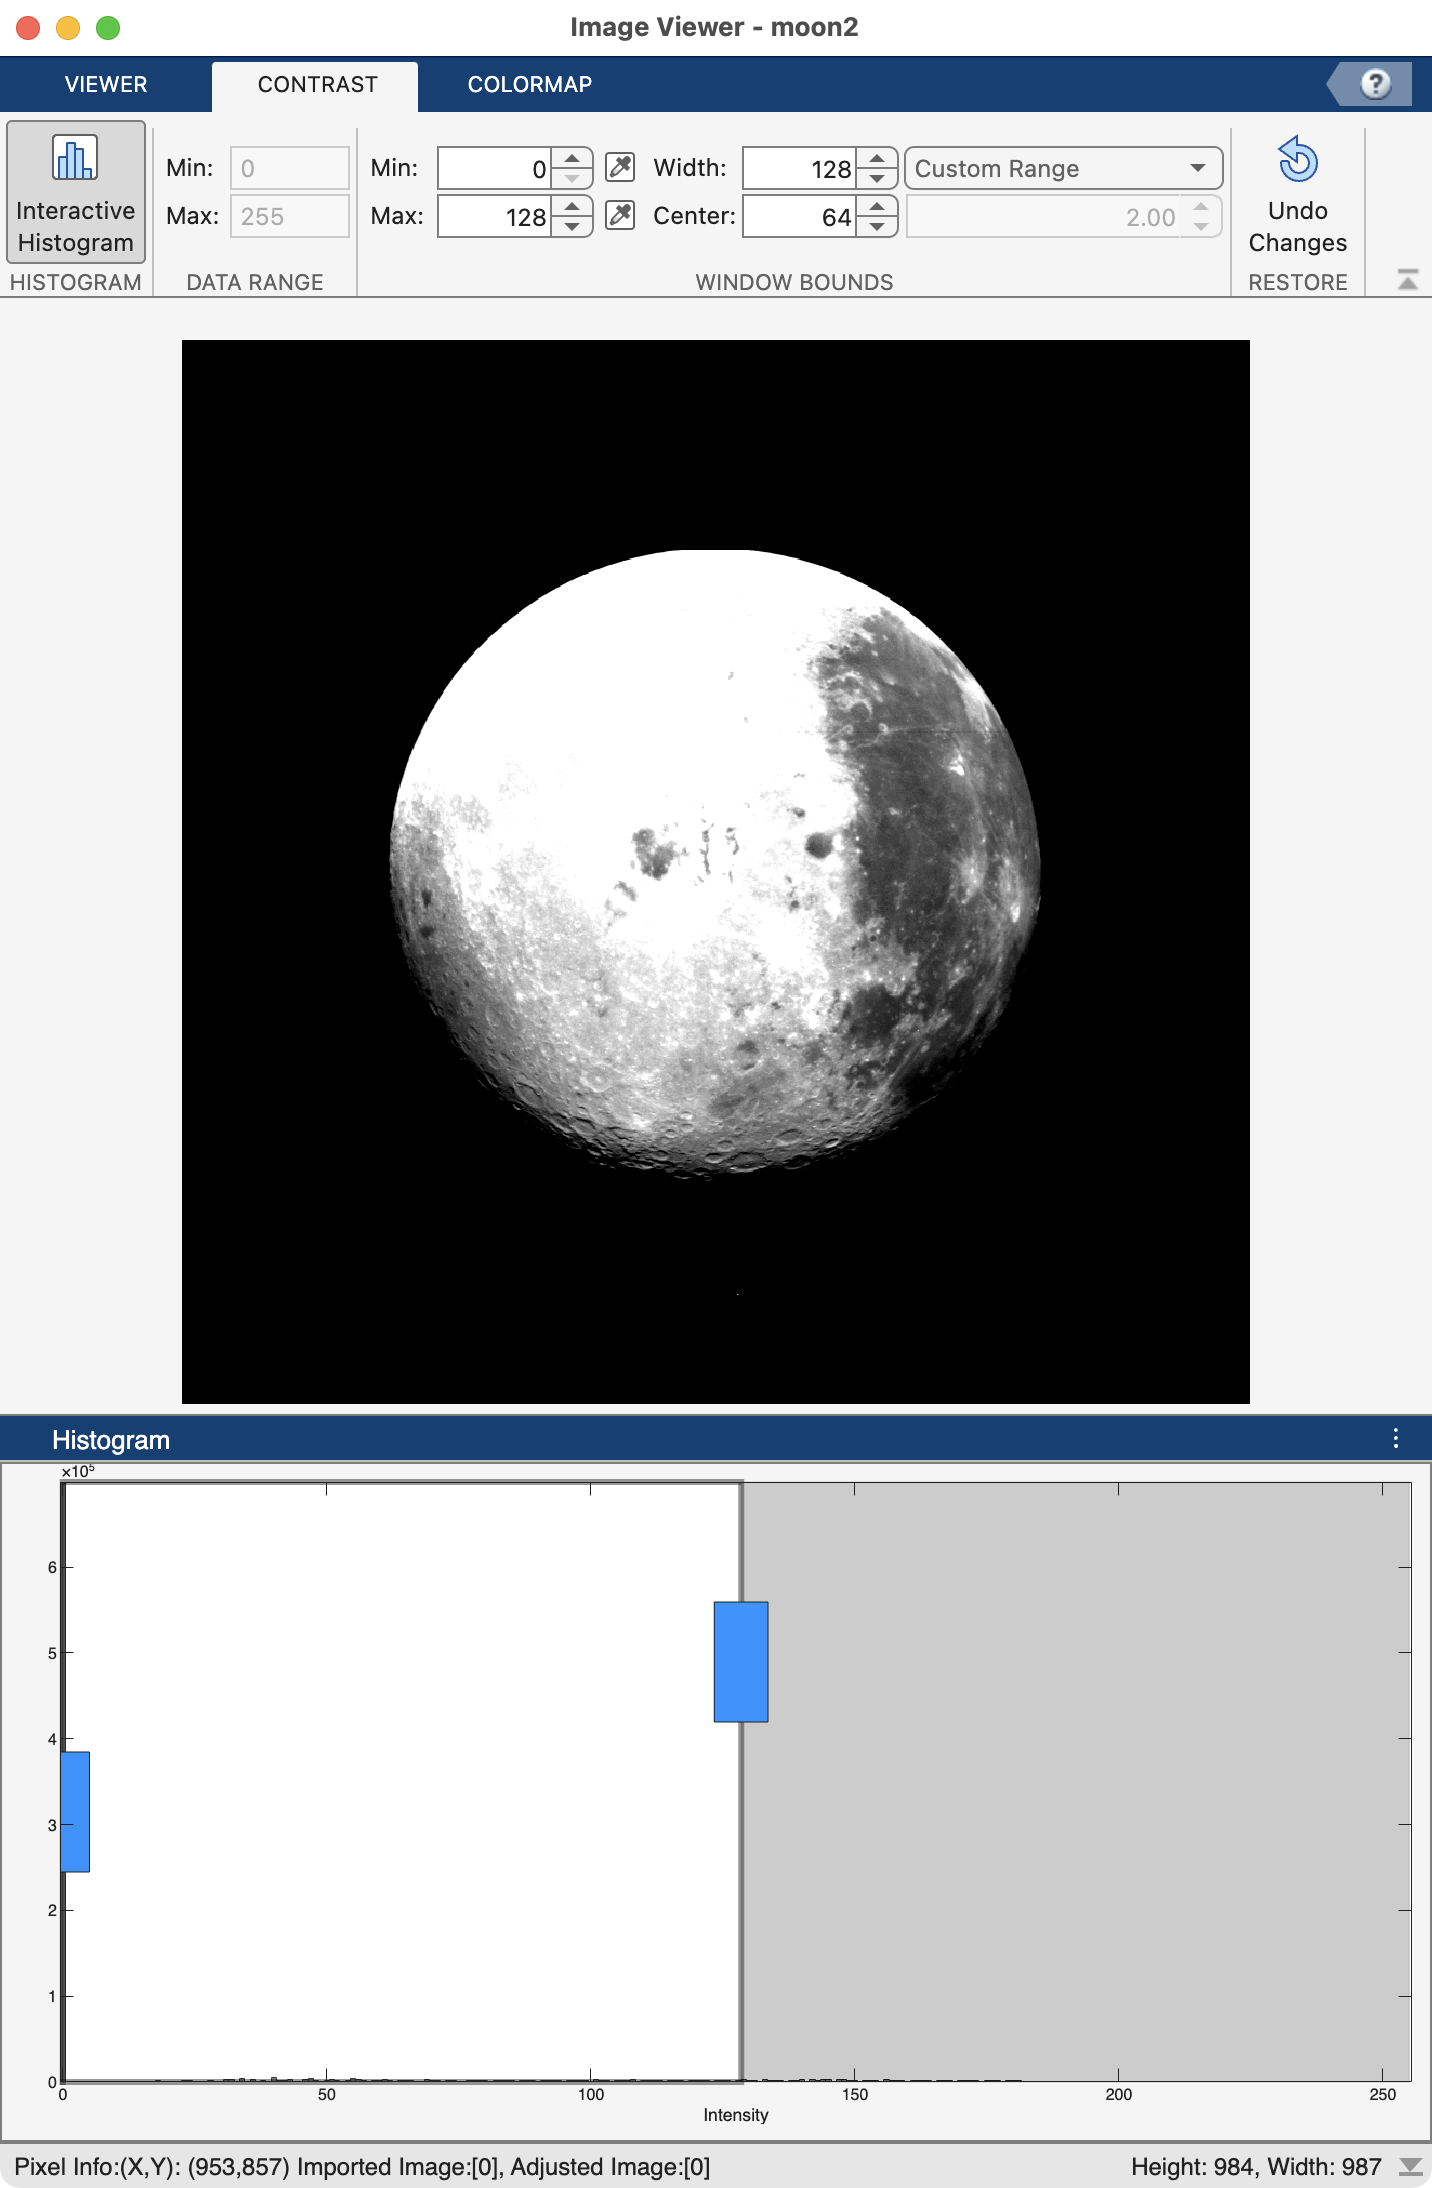Viewport: 1432px width, 2188px height.
Task: Click the Intensity axis label
Action: (x=736, y=2115)
